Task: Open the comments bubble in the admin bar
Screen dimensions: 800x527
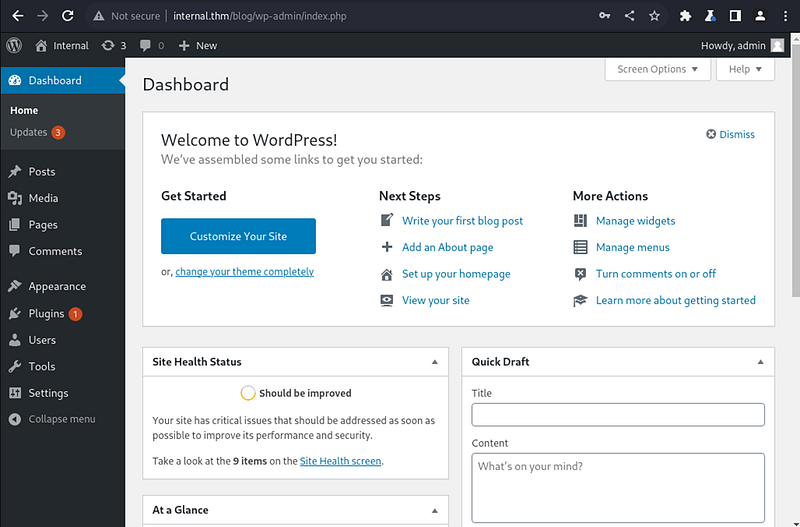Action: pyautogui.click(x=152, y=45)
